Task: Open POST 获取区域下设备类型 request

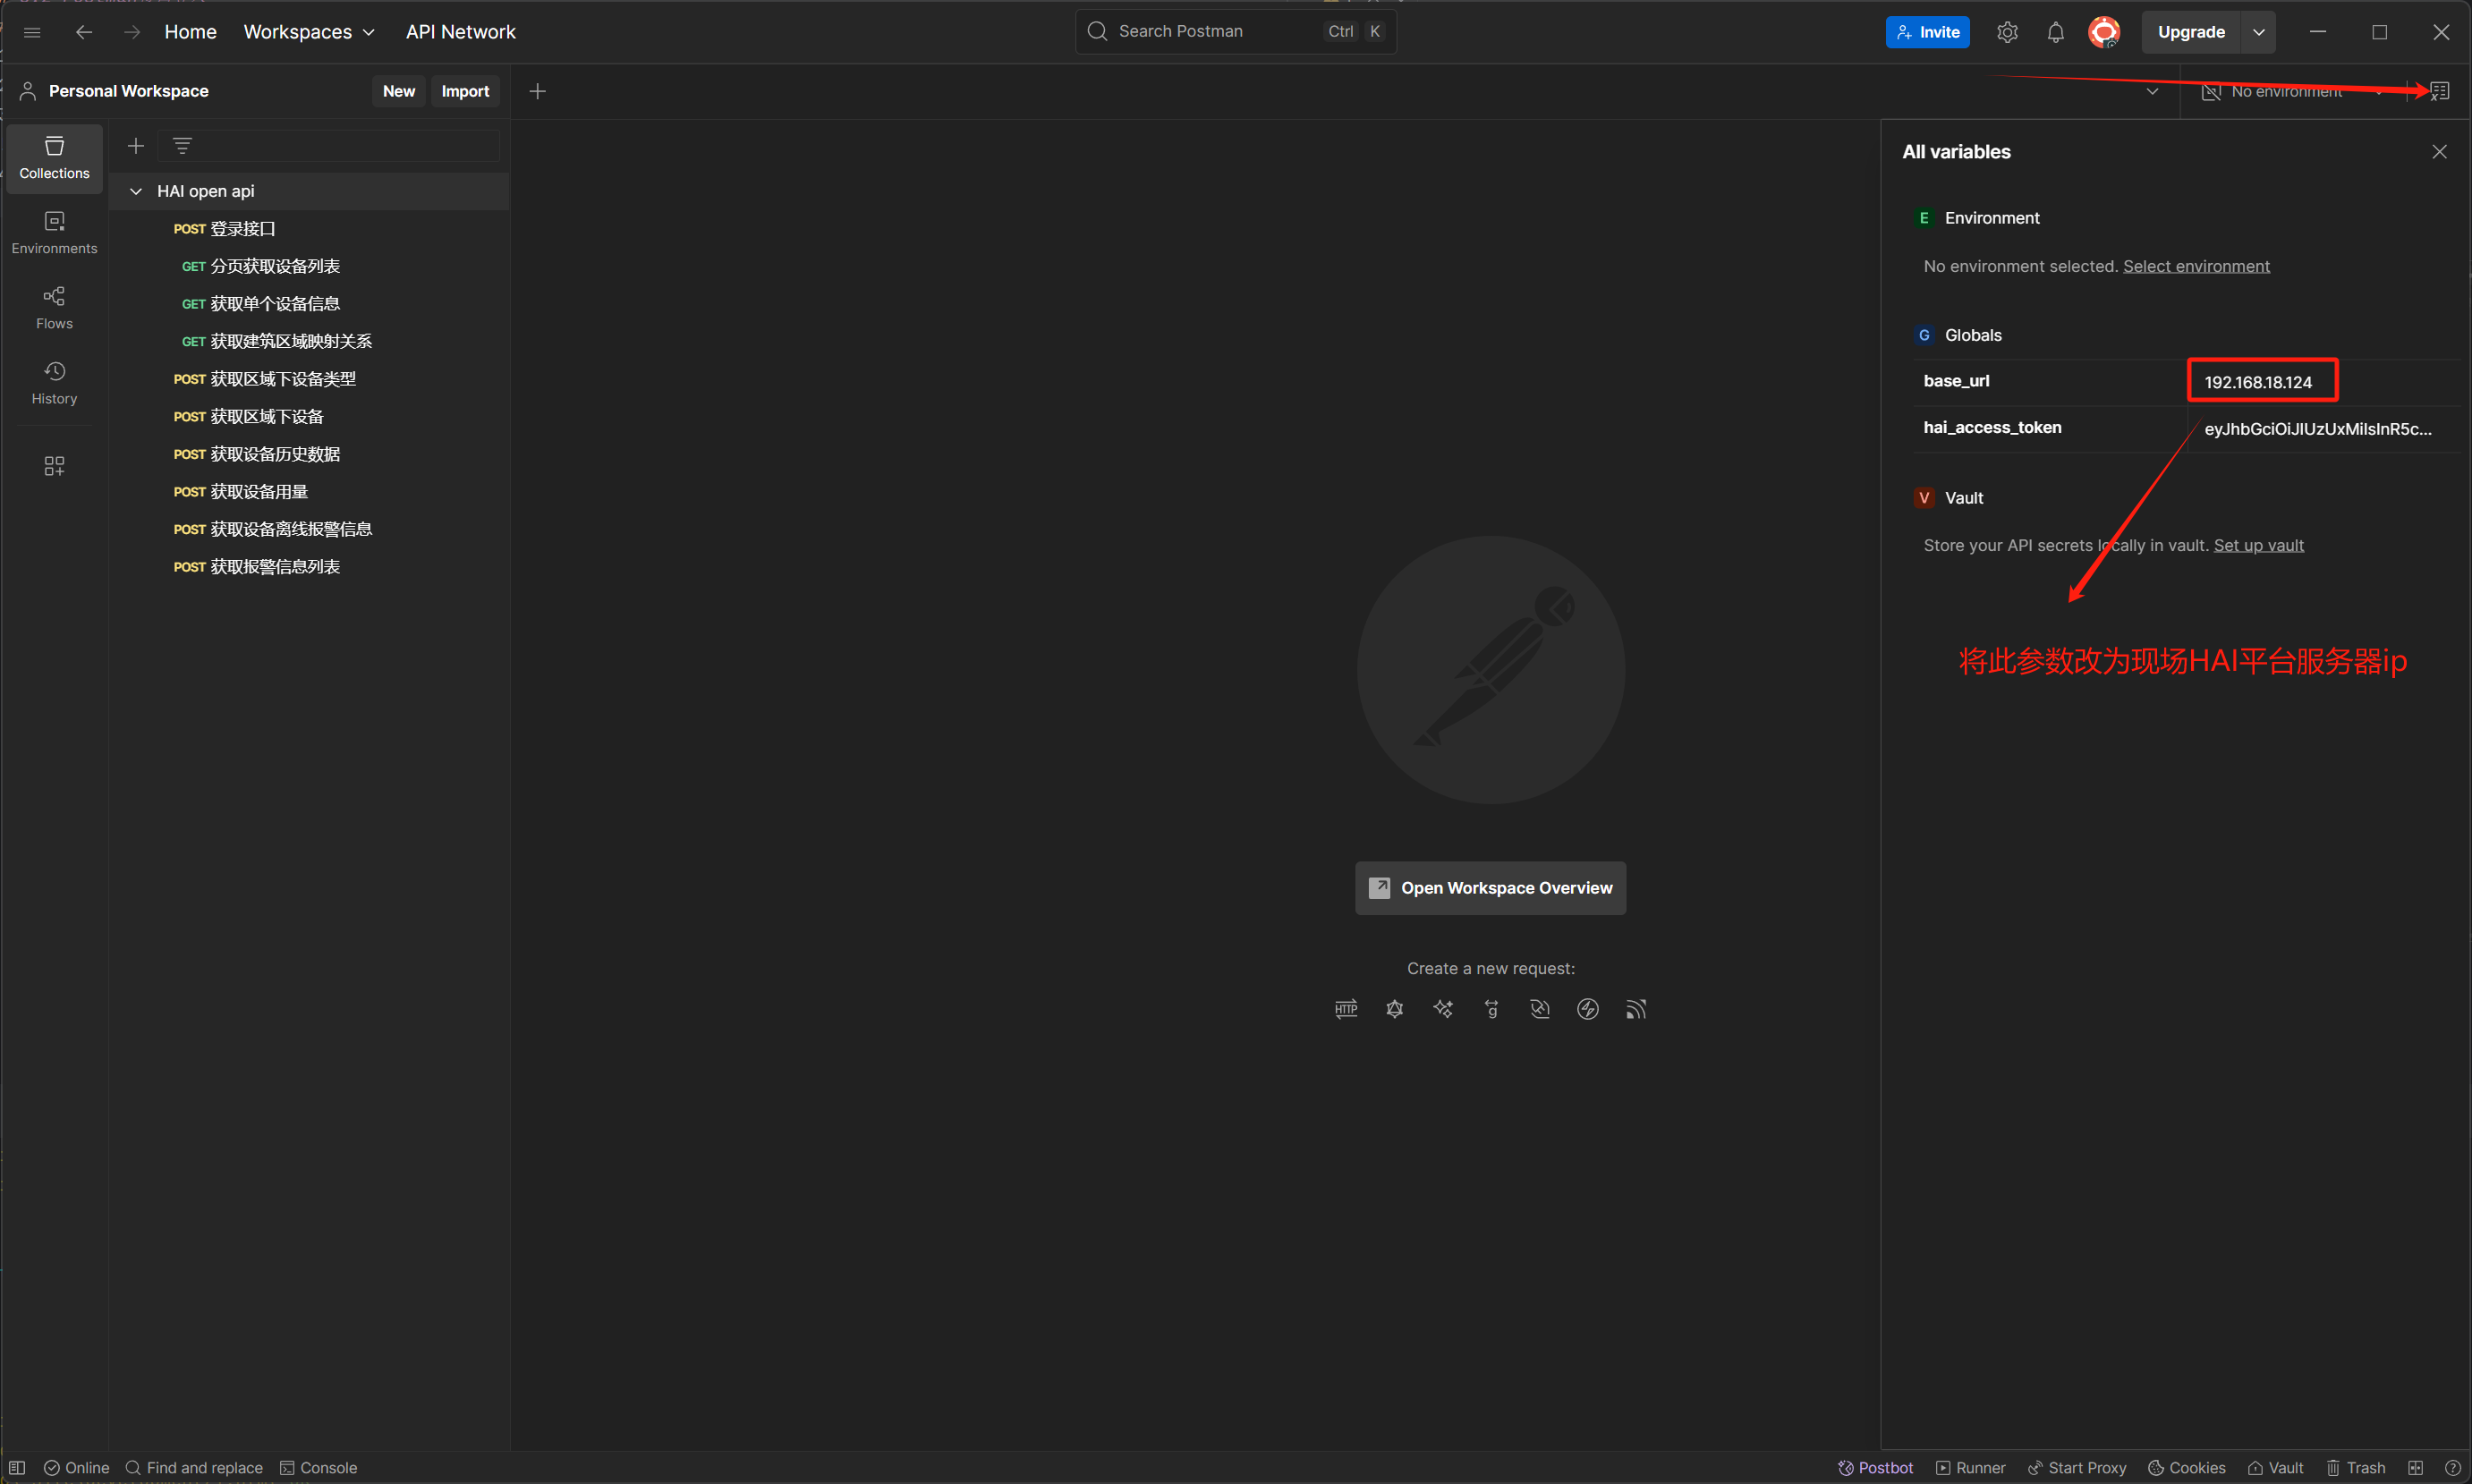Action: (309, 379)
